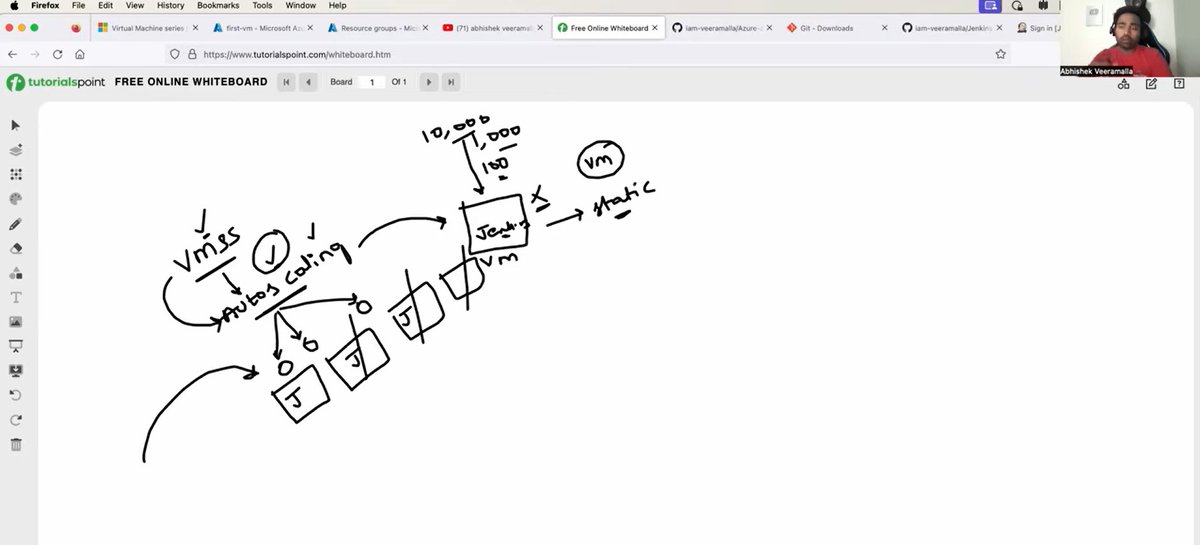Click the tutorialspoint logo

coord(56,82)
